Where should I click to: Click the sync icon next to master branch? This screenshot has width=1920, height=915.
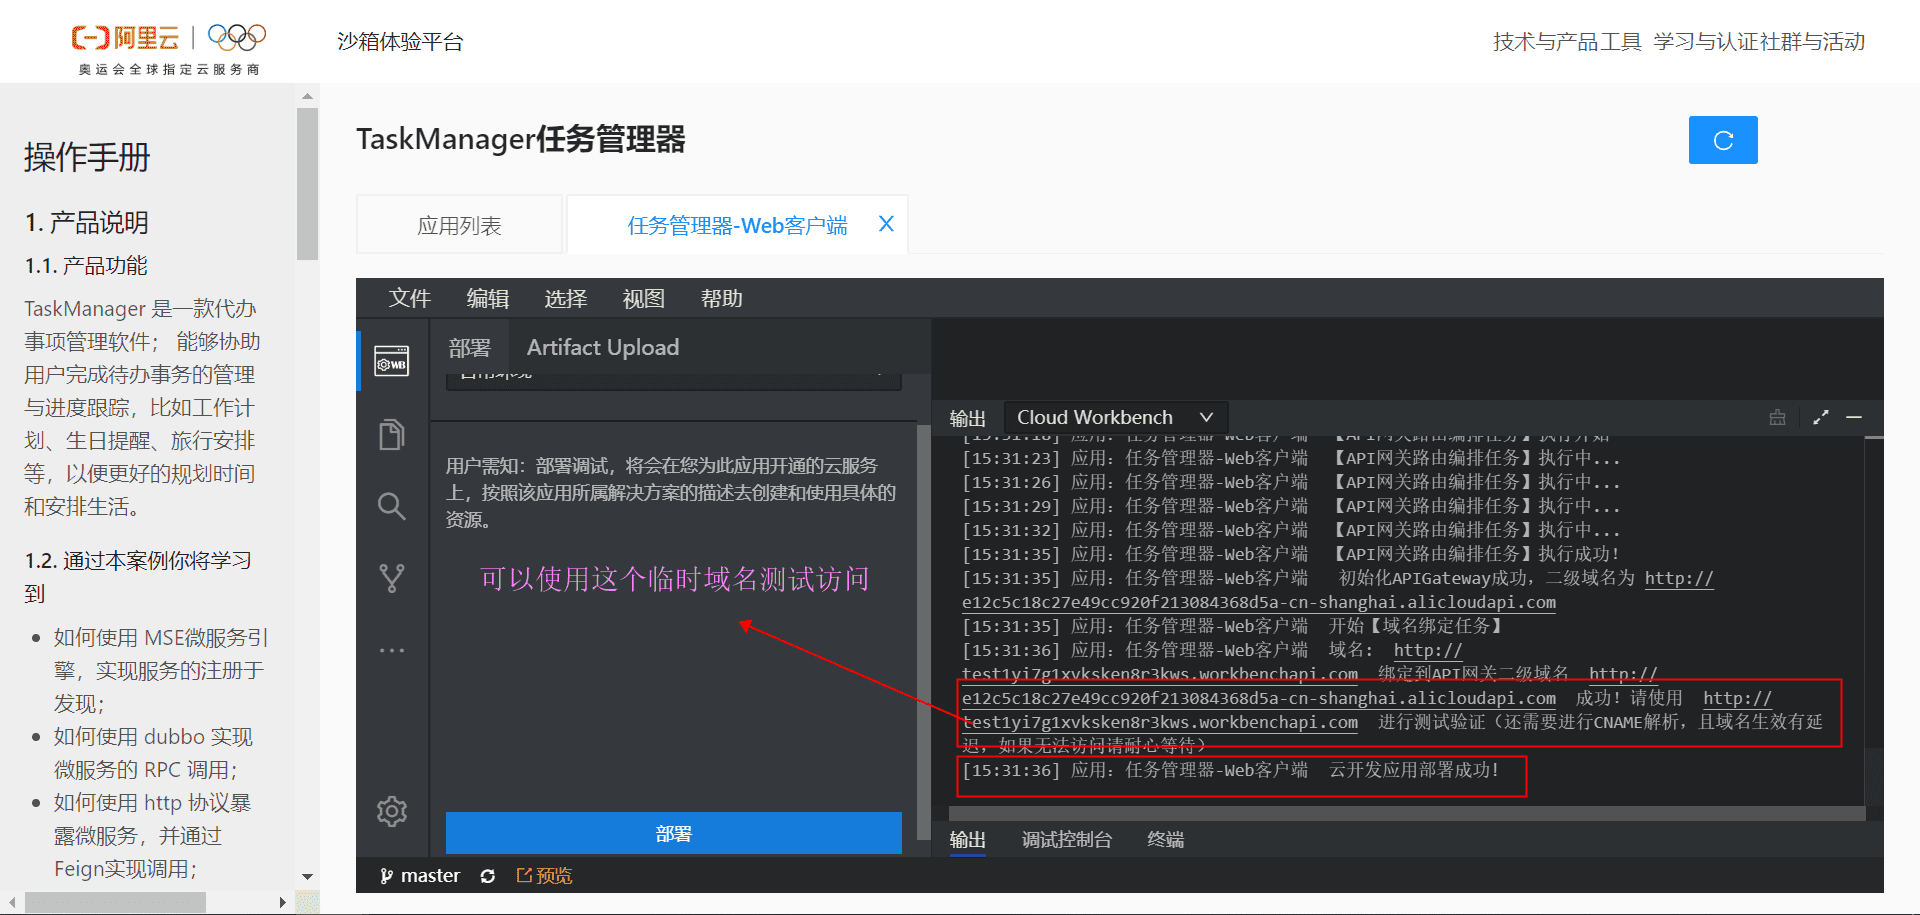[488, 875]
